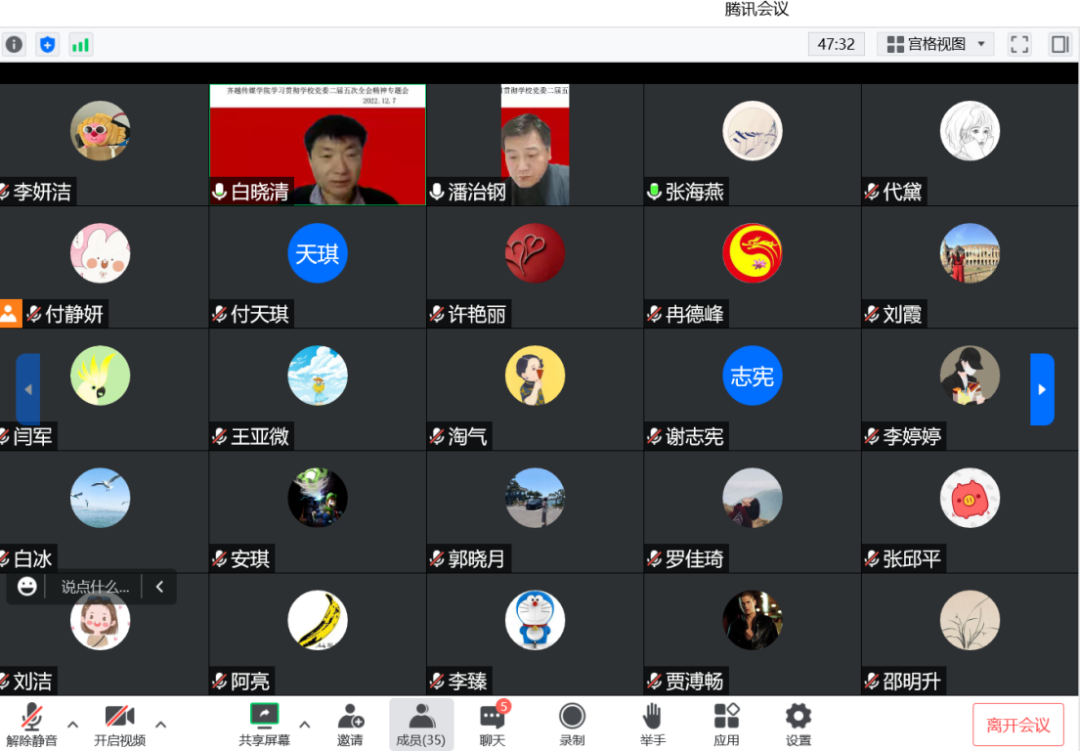This screenshot has width=1080, height=751.
Task: Open the 应用 apps icon
Action: 727,724
